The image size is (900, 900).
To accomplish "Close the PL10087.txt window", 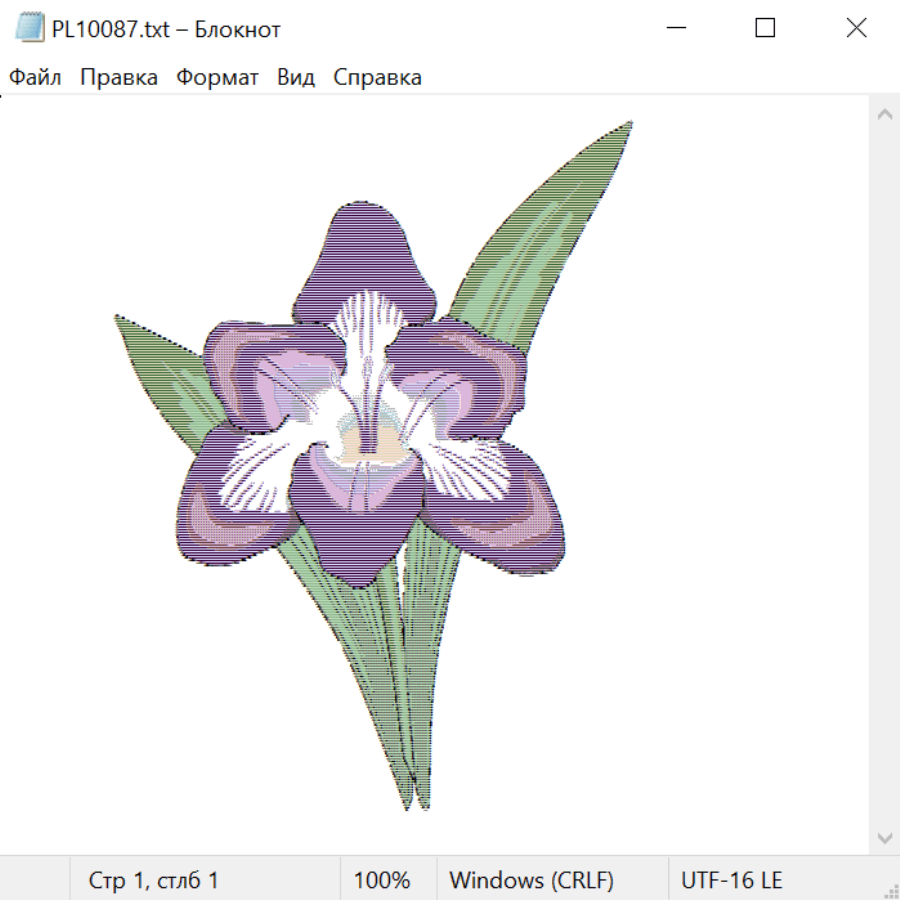I will [x=856, y=29].
